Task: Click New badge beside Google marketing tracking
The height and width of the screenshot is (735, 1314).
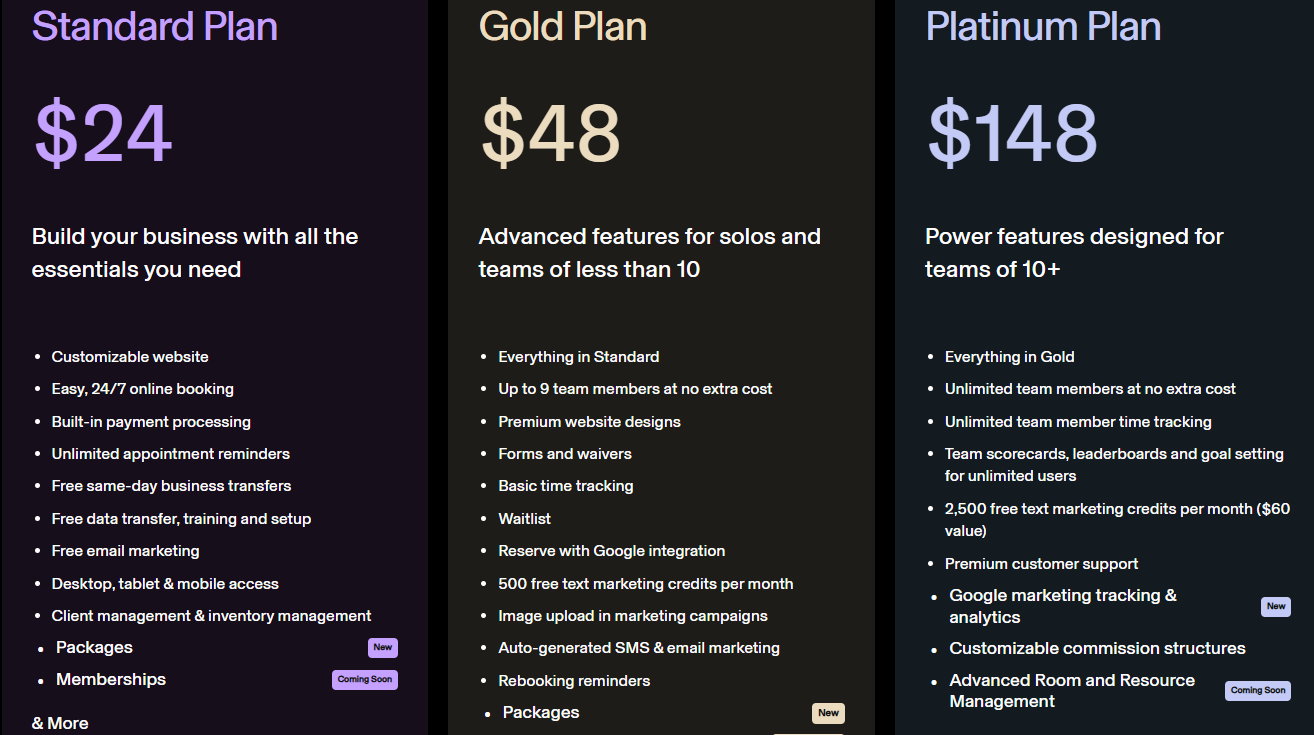Action: pos(1275,606)
